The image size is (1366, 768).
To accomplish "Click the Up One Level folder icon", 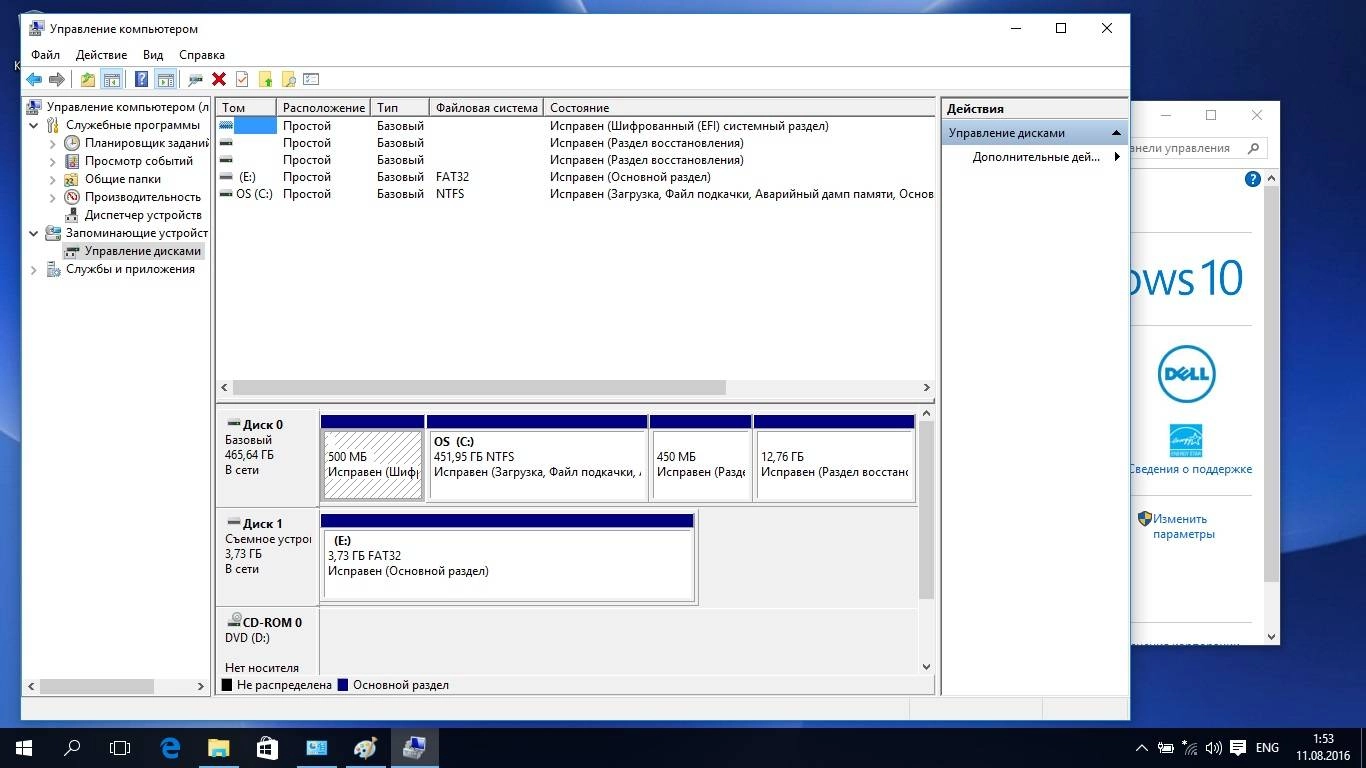I will coord(88,79).
